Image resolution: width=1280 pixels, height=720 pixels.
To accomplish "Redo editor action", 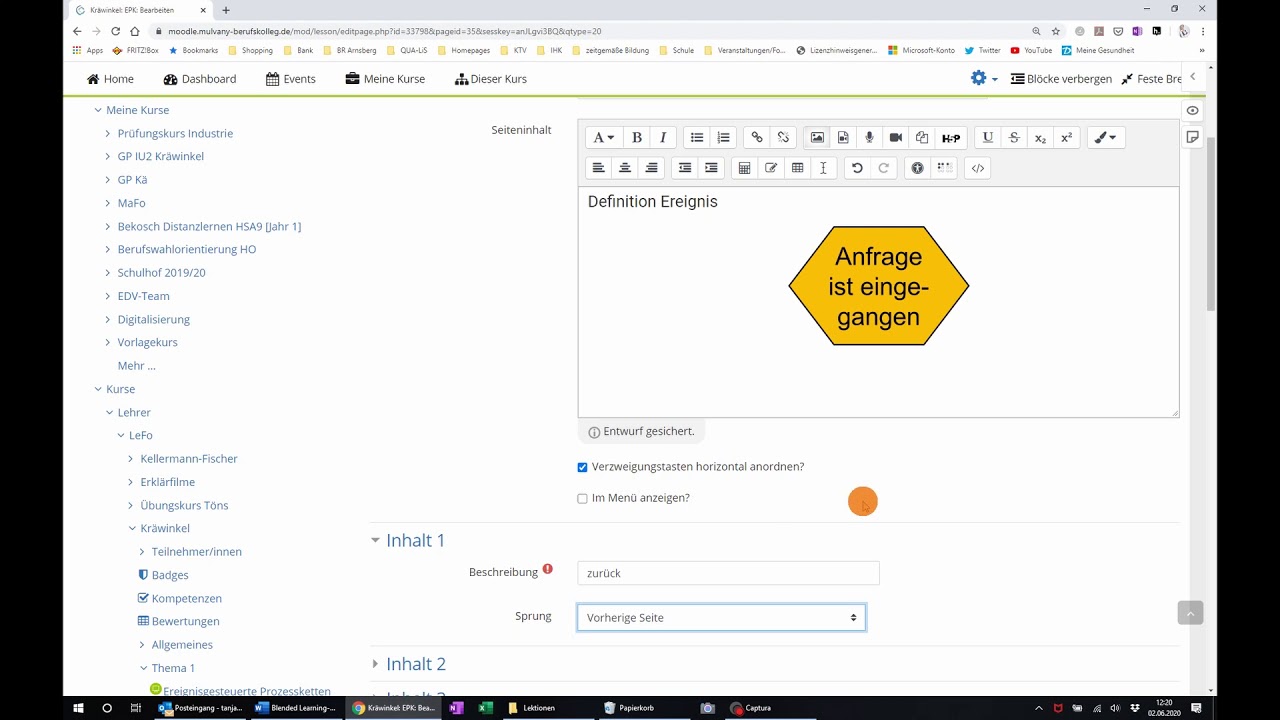I will coord(883,168).
